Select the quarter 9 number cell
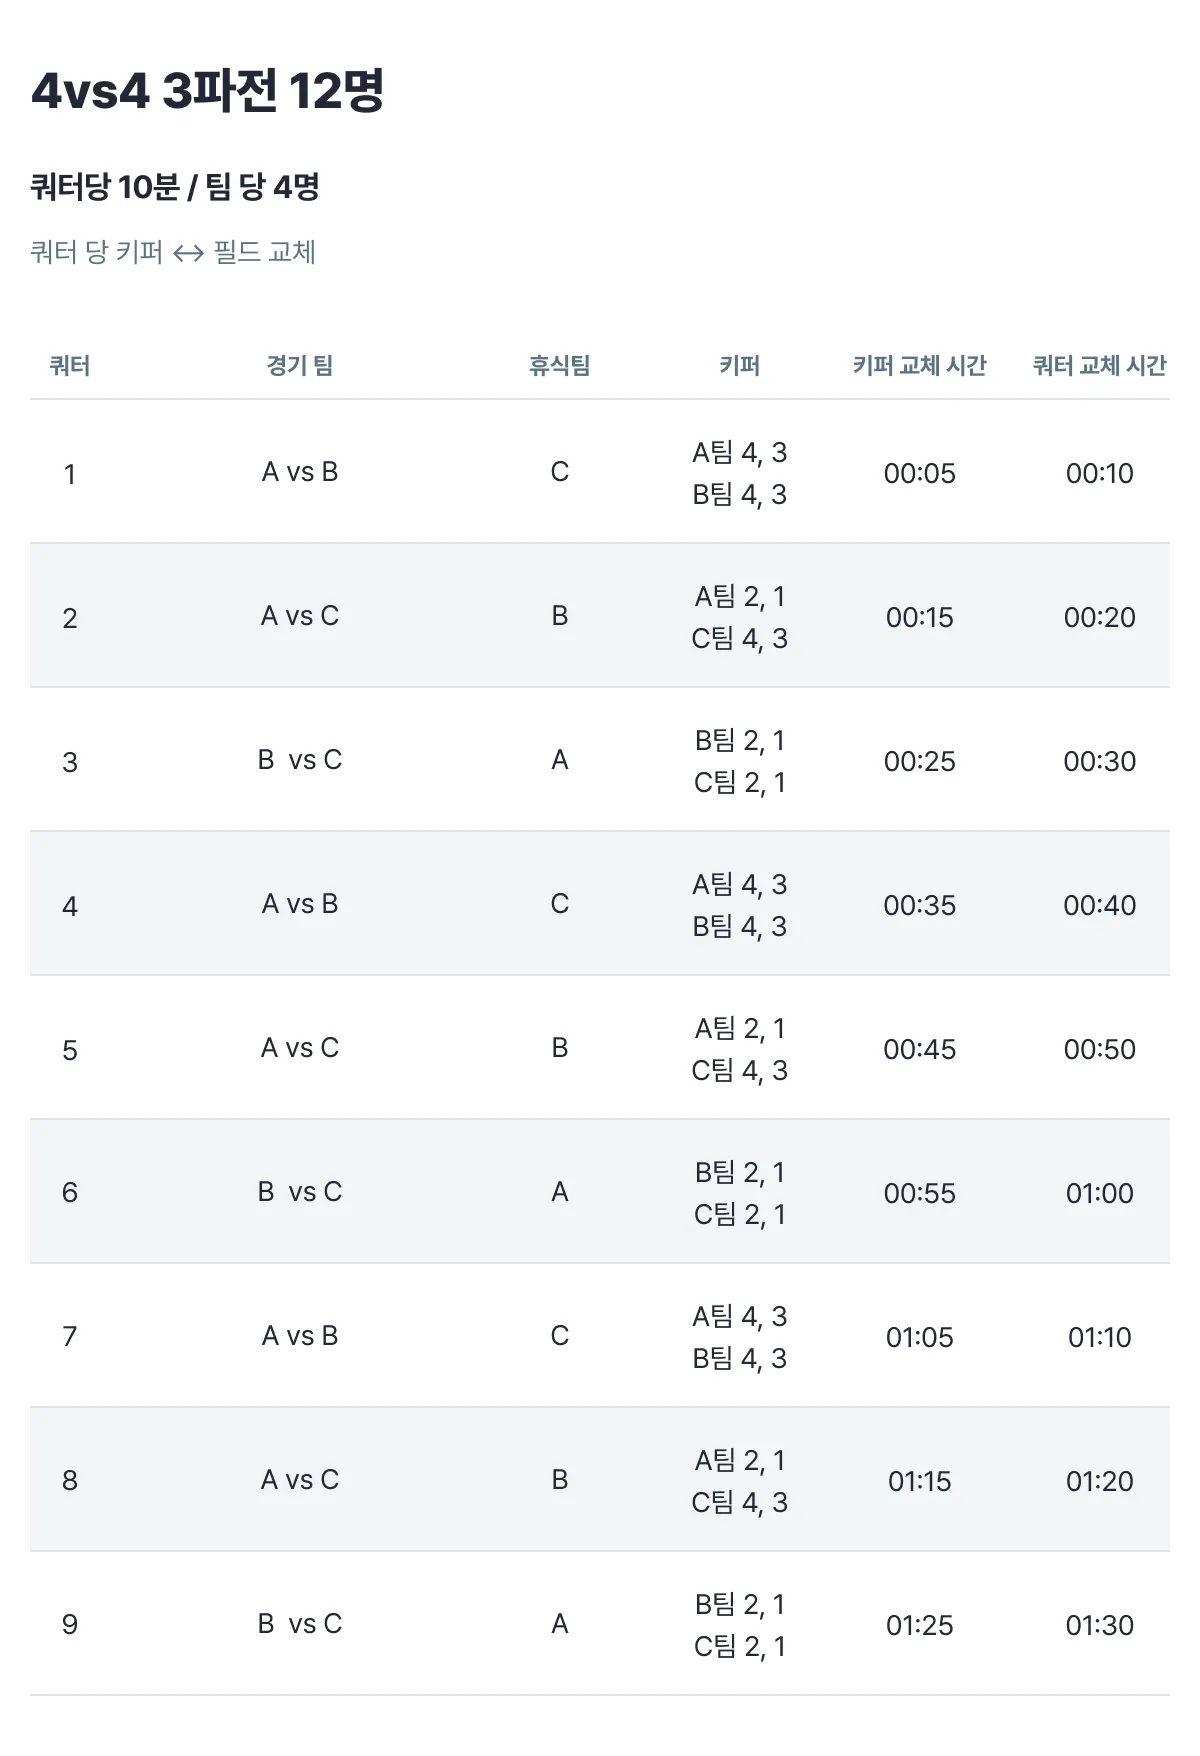Viewport: 1200px width, 1756px height. 70,1624
